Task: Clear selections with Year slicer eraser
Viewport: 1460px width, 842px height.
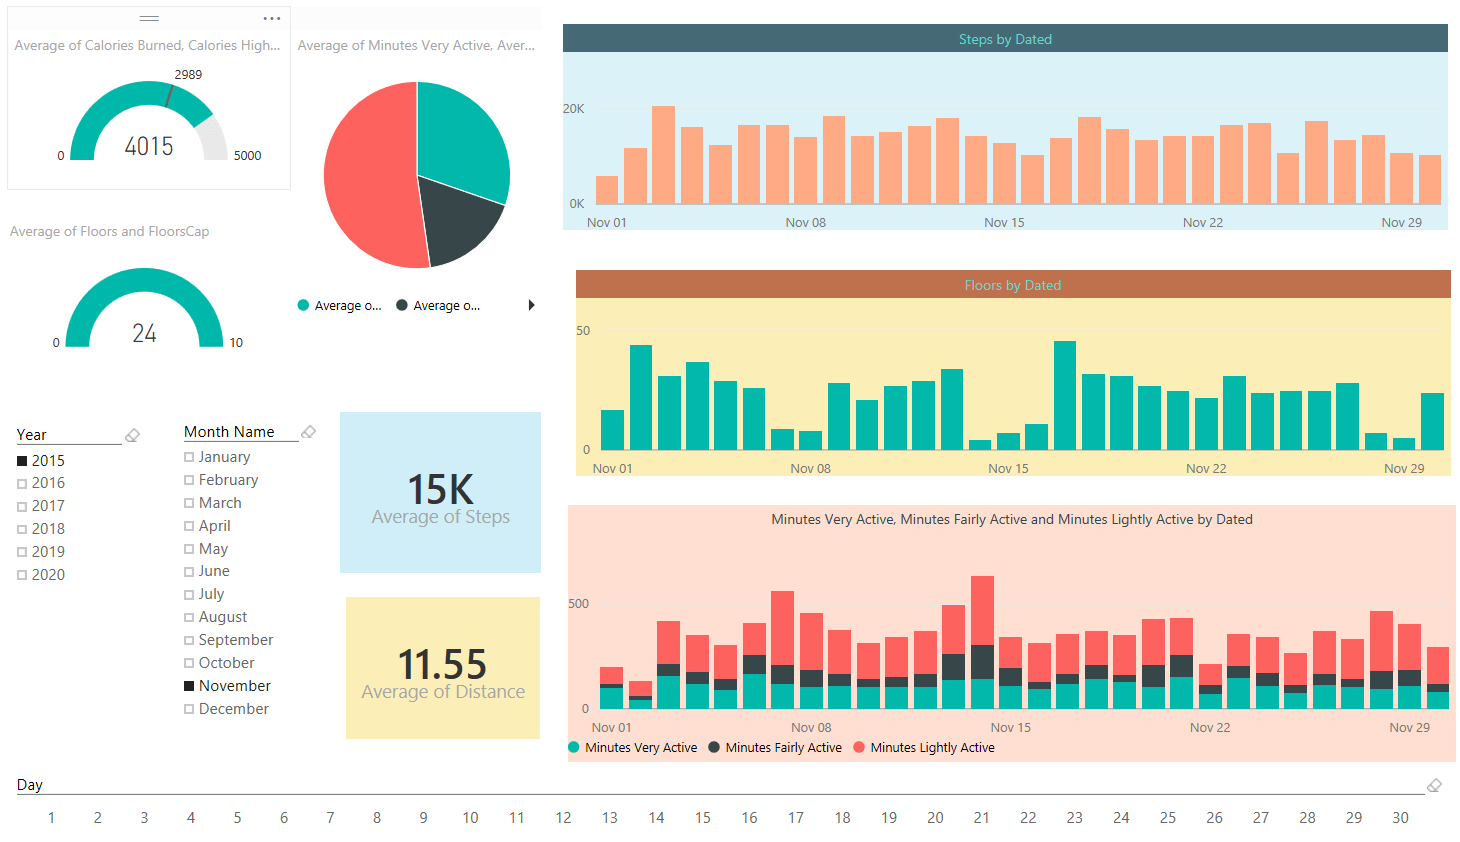Action: point(132,435)
